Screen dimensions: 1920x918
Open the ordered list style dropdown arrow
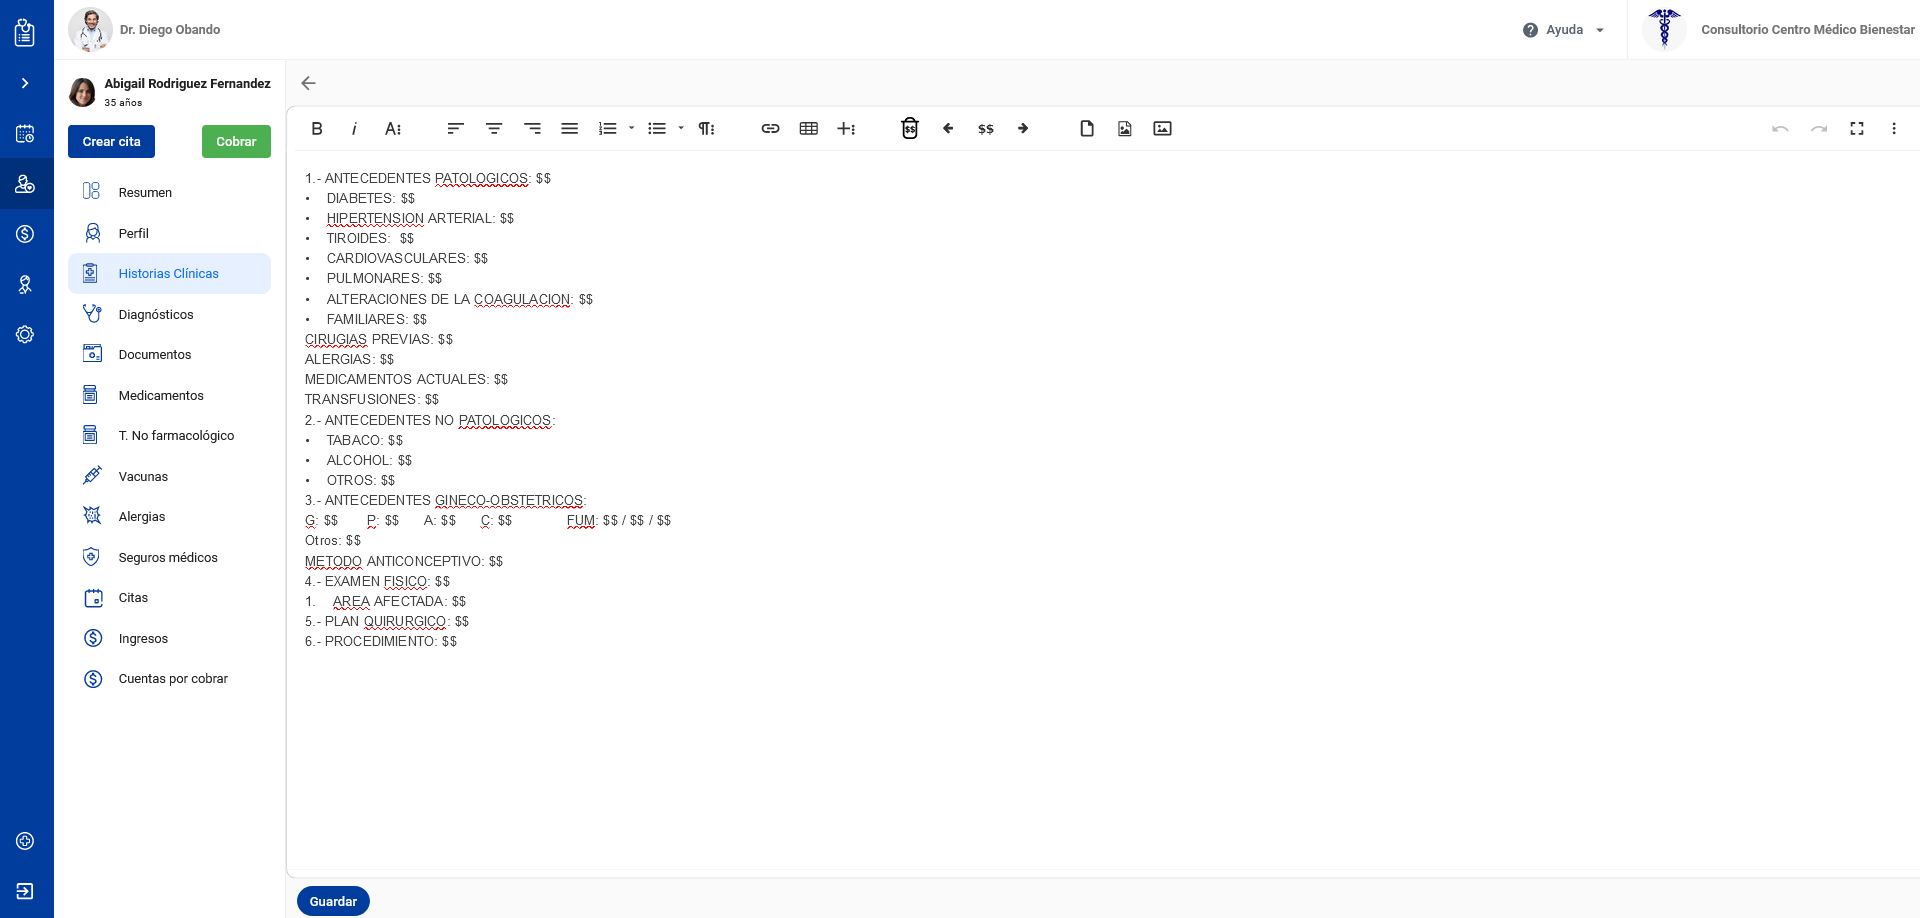click(632, 128)
